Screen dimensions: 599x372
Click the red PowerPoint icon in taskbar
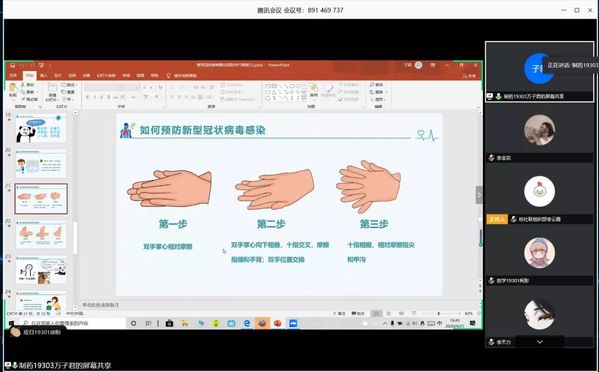click(277, 323)
